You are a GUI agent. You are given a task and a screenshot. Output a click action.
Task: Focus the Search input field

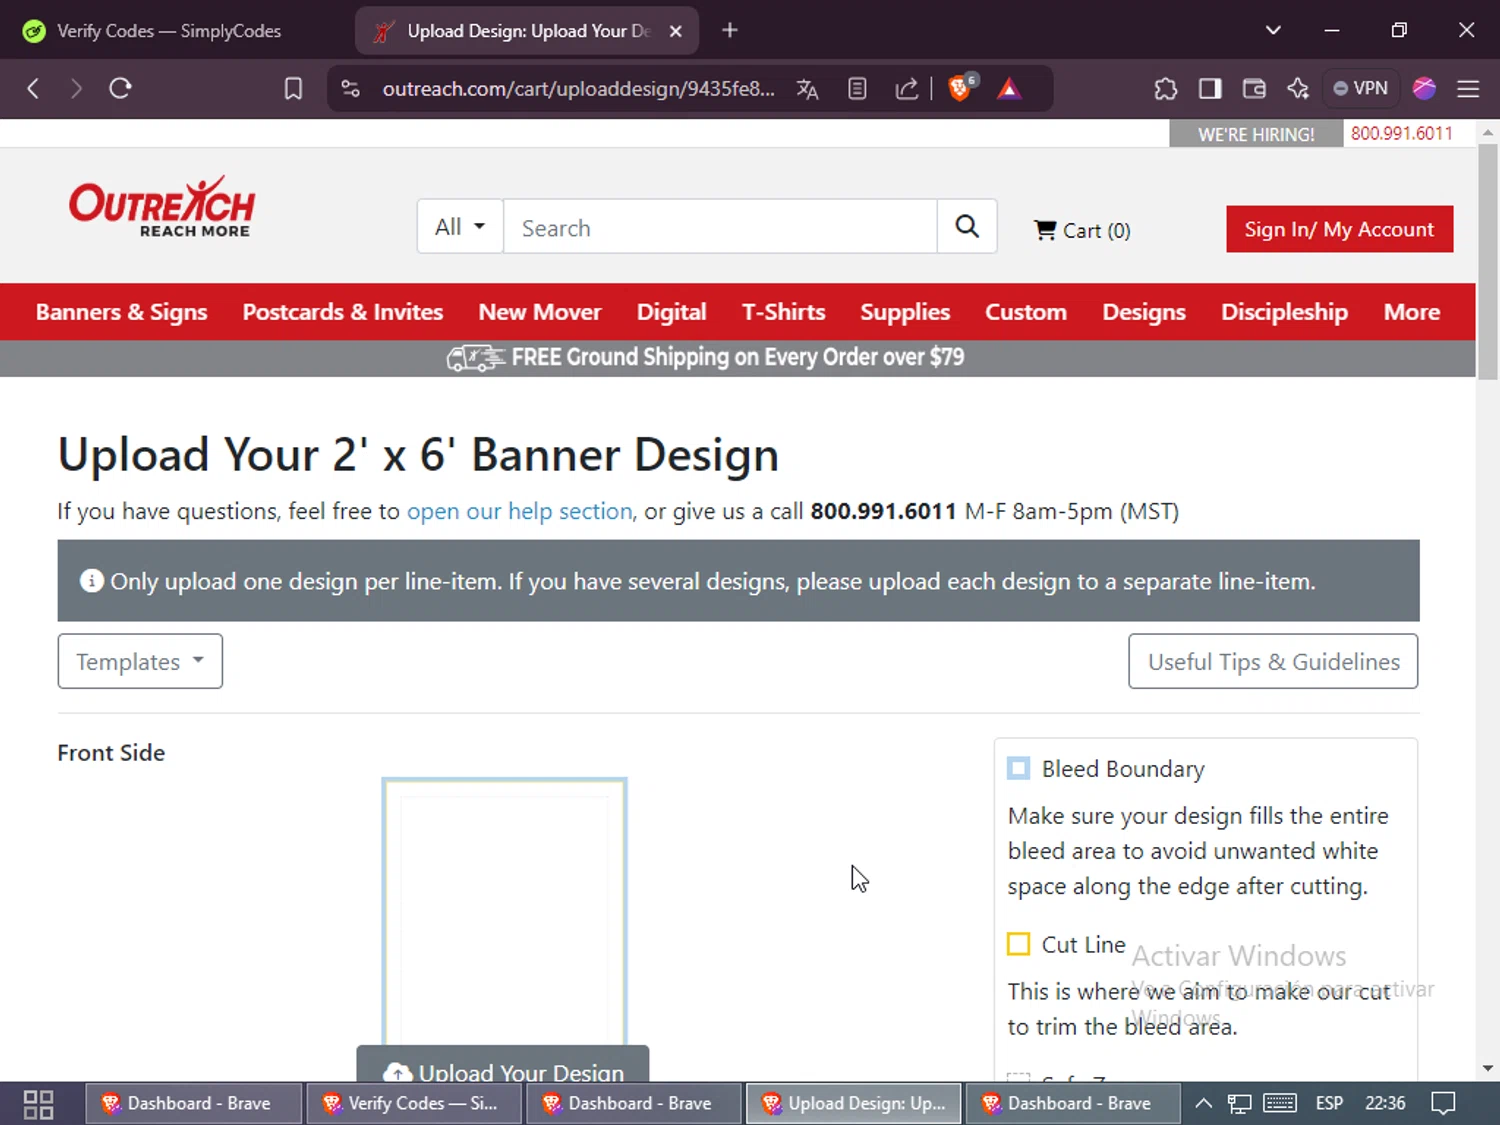(x=720, y=227)
